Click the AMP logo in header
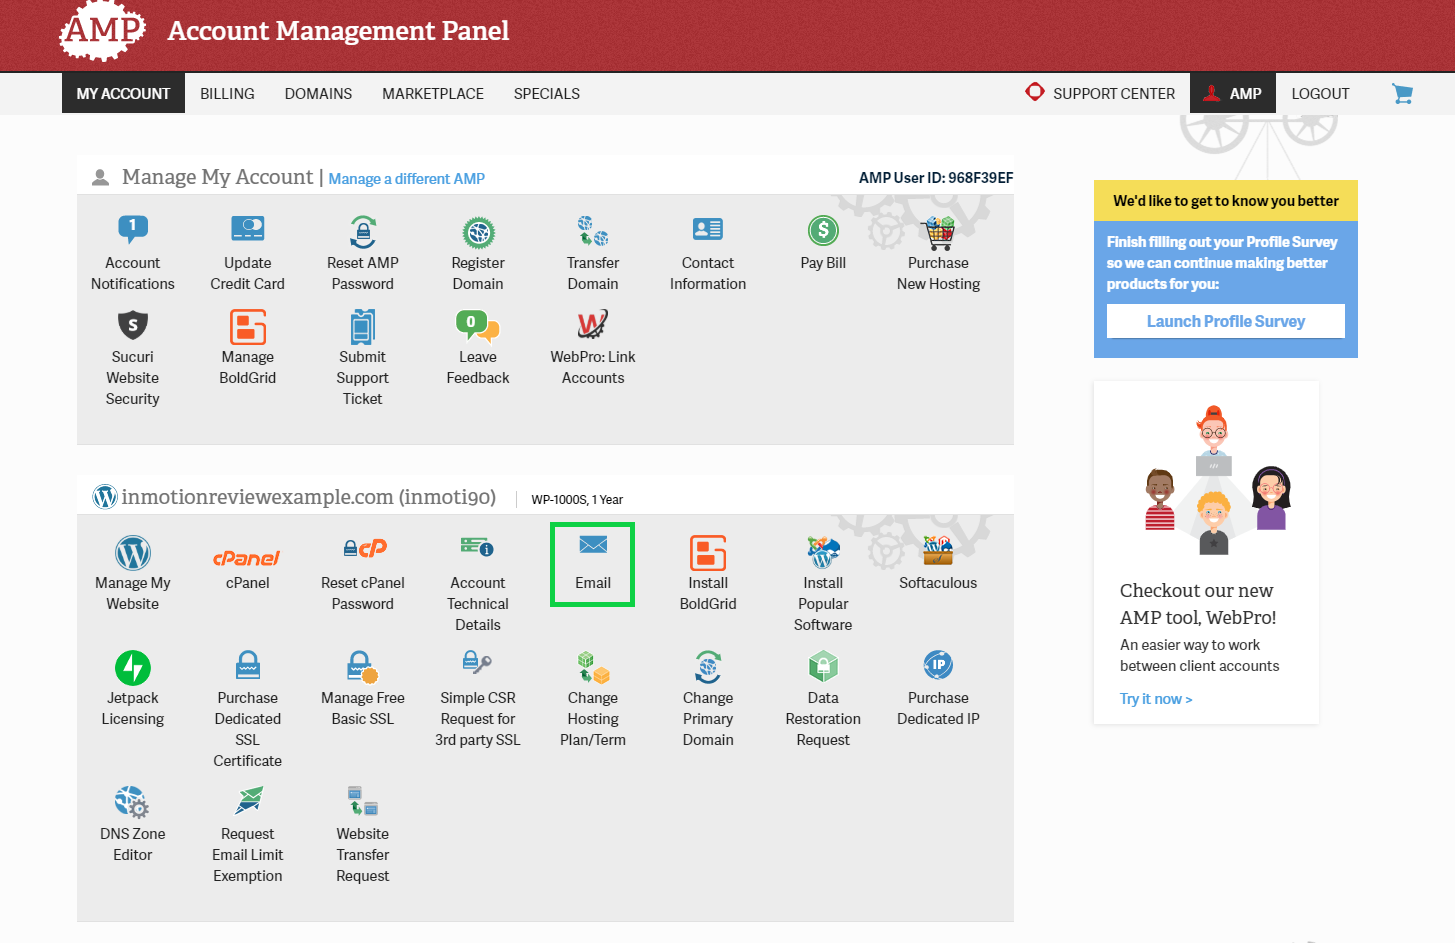1455x943 pixels. coord(102,31)
